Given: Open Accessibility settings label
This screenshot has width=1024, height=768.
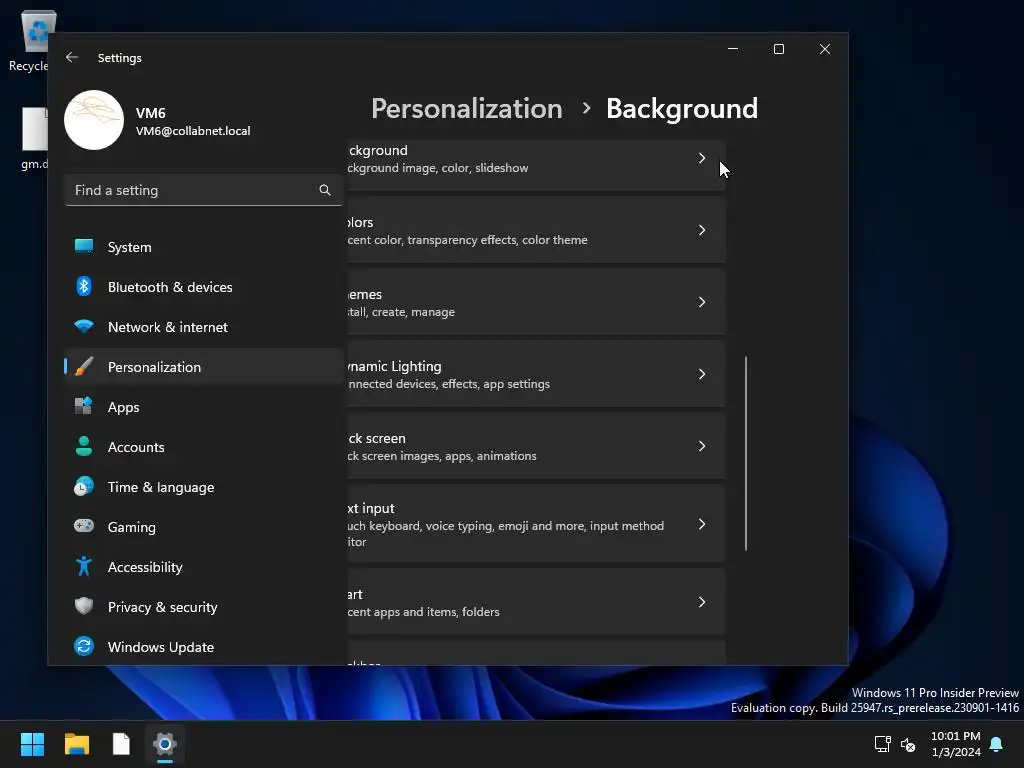Looking at the screenshot, I should tap(145, 567).
